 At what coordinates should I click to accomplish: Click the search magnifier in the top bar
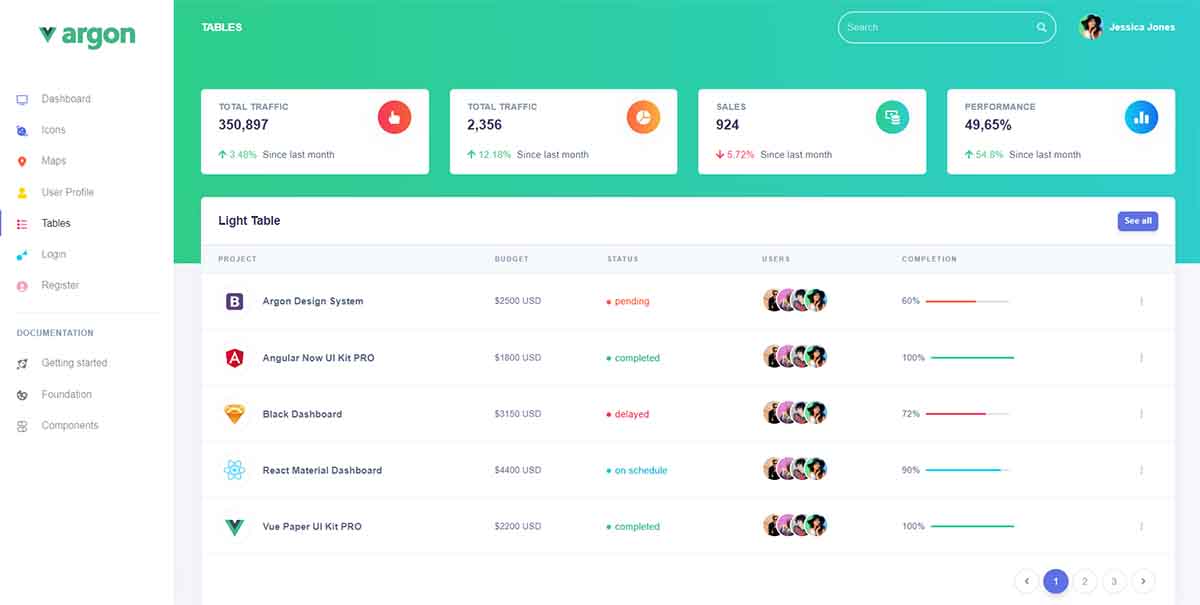tap(1040, 27)
